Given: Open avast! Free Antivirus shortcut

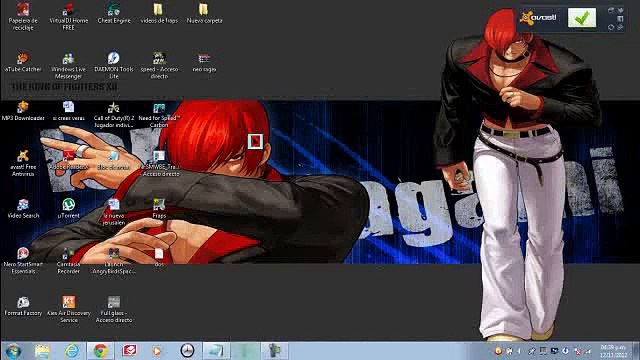Looking at the screenshot, I should click(x=23, y=163).
